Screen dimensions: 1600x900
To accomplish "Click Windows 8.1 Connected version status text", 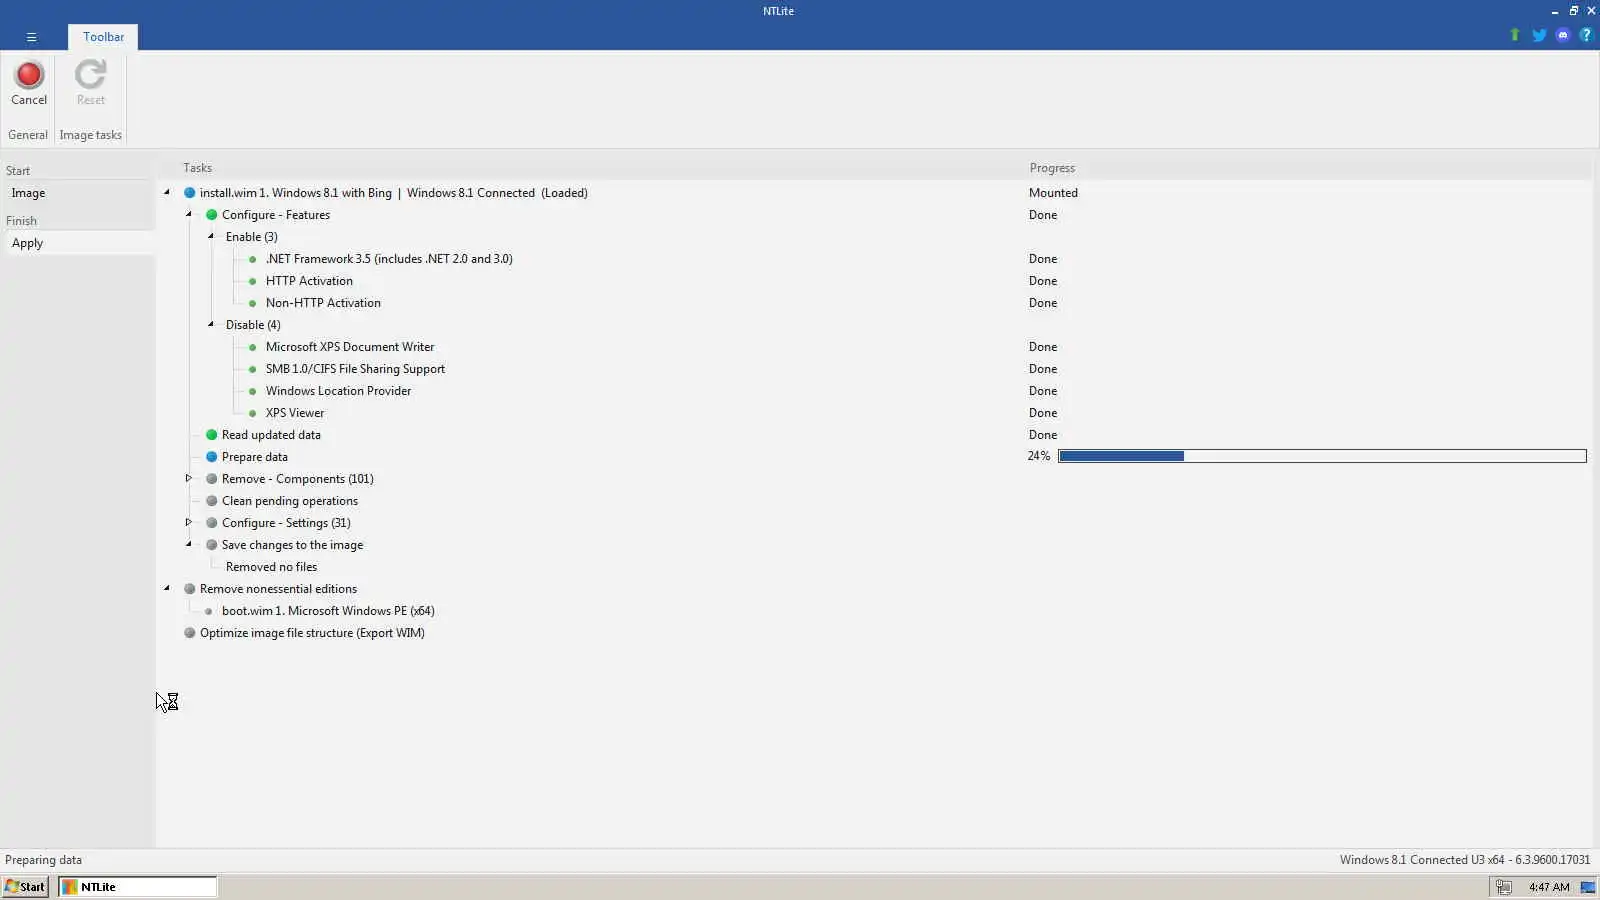I will (1464, 860).
